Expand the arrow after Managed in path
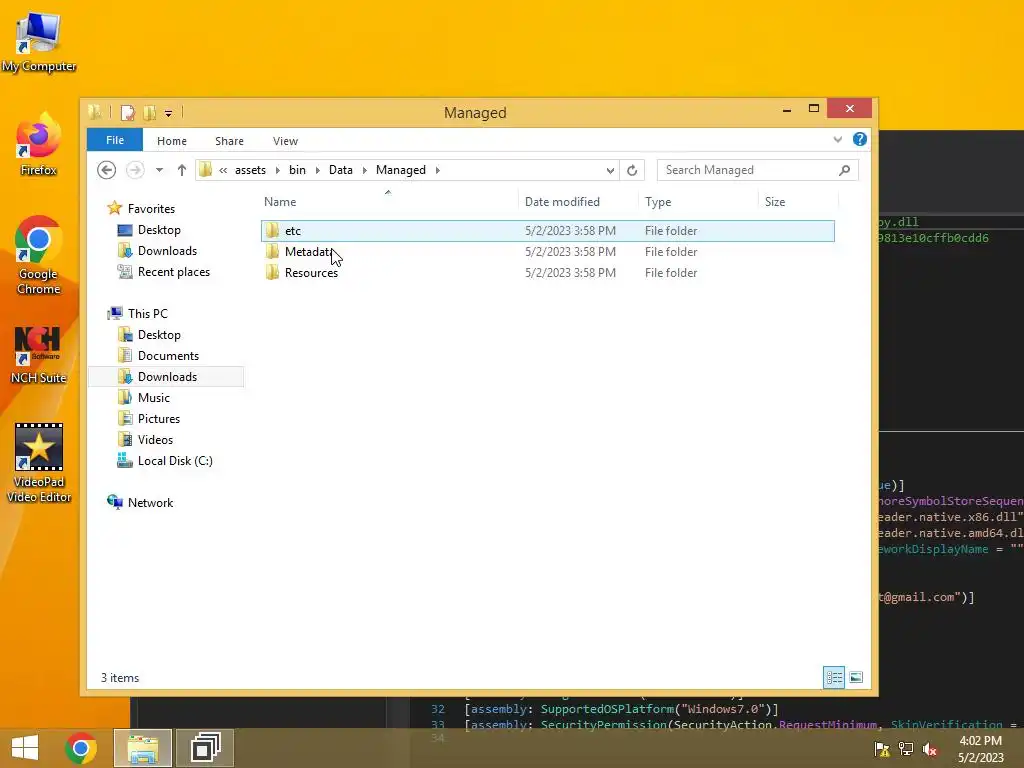 point(438,170)
